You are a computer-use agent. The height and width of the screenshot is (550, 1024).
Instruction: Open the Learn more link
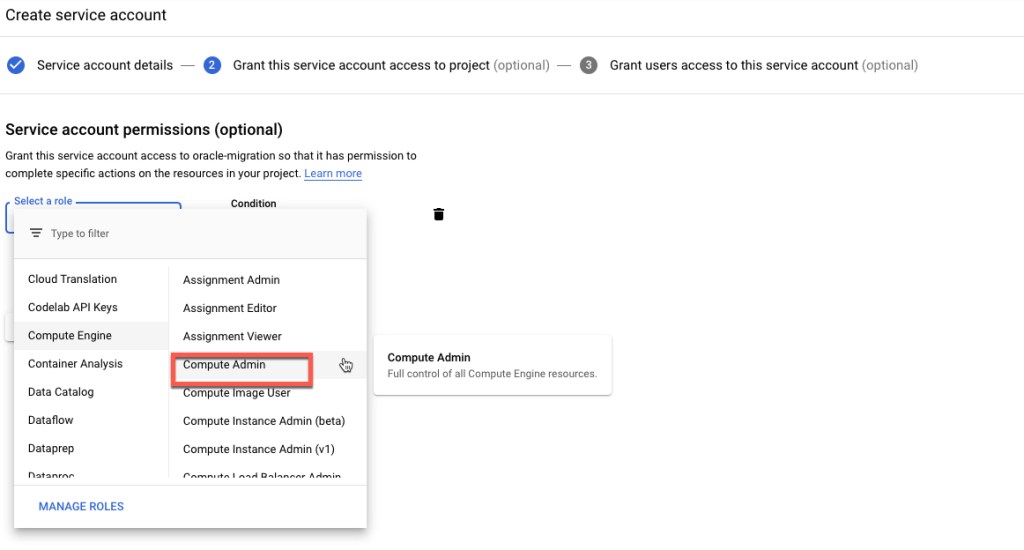point(333,173)
